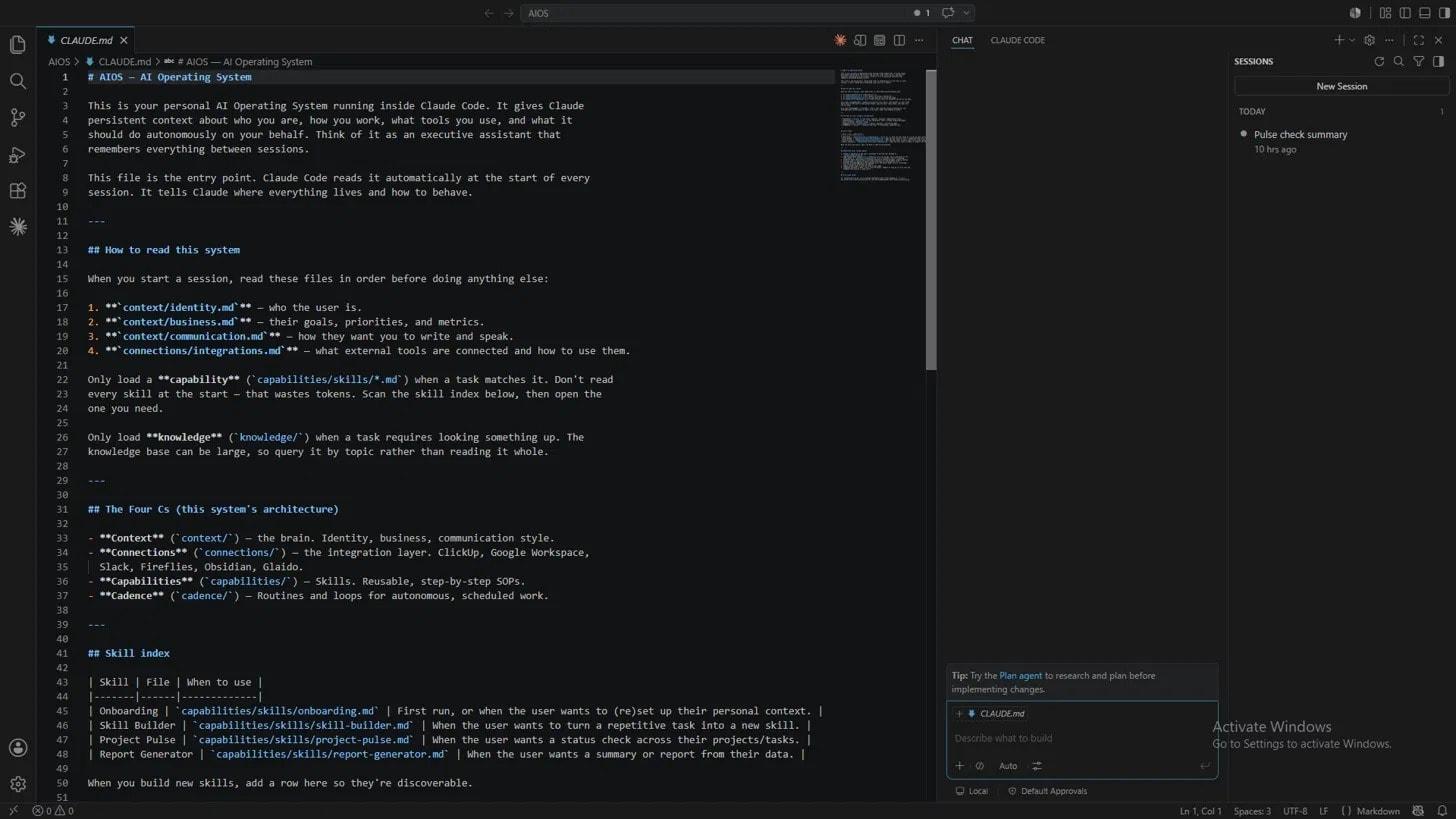Open the Claude Code view in activity bar
The height and width of the screenshot is (819, 1456).
coord(17,227)
